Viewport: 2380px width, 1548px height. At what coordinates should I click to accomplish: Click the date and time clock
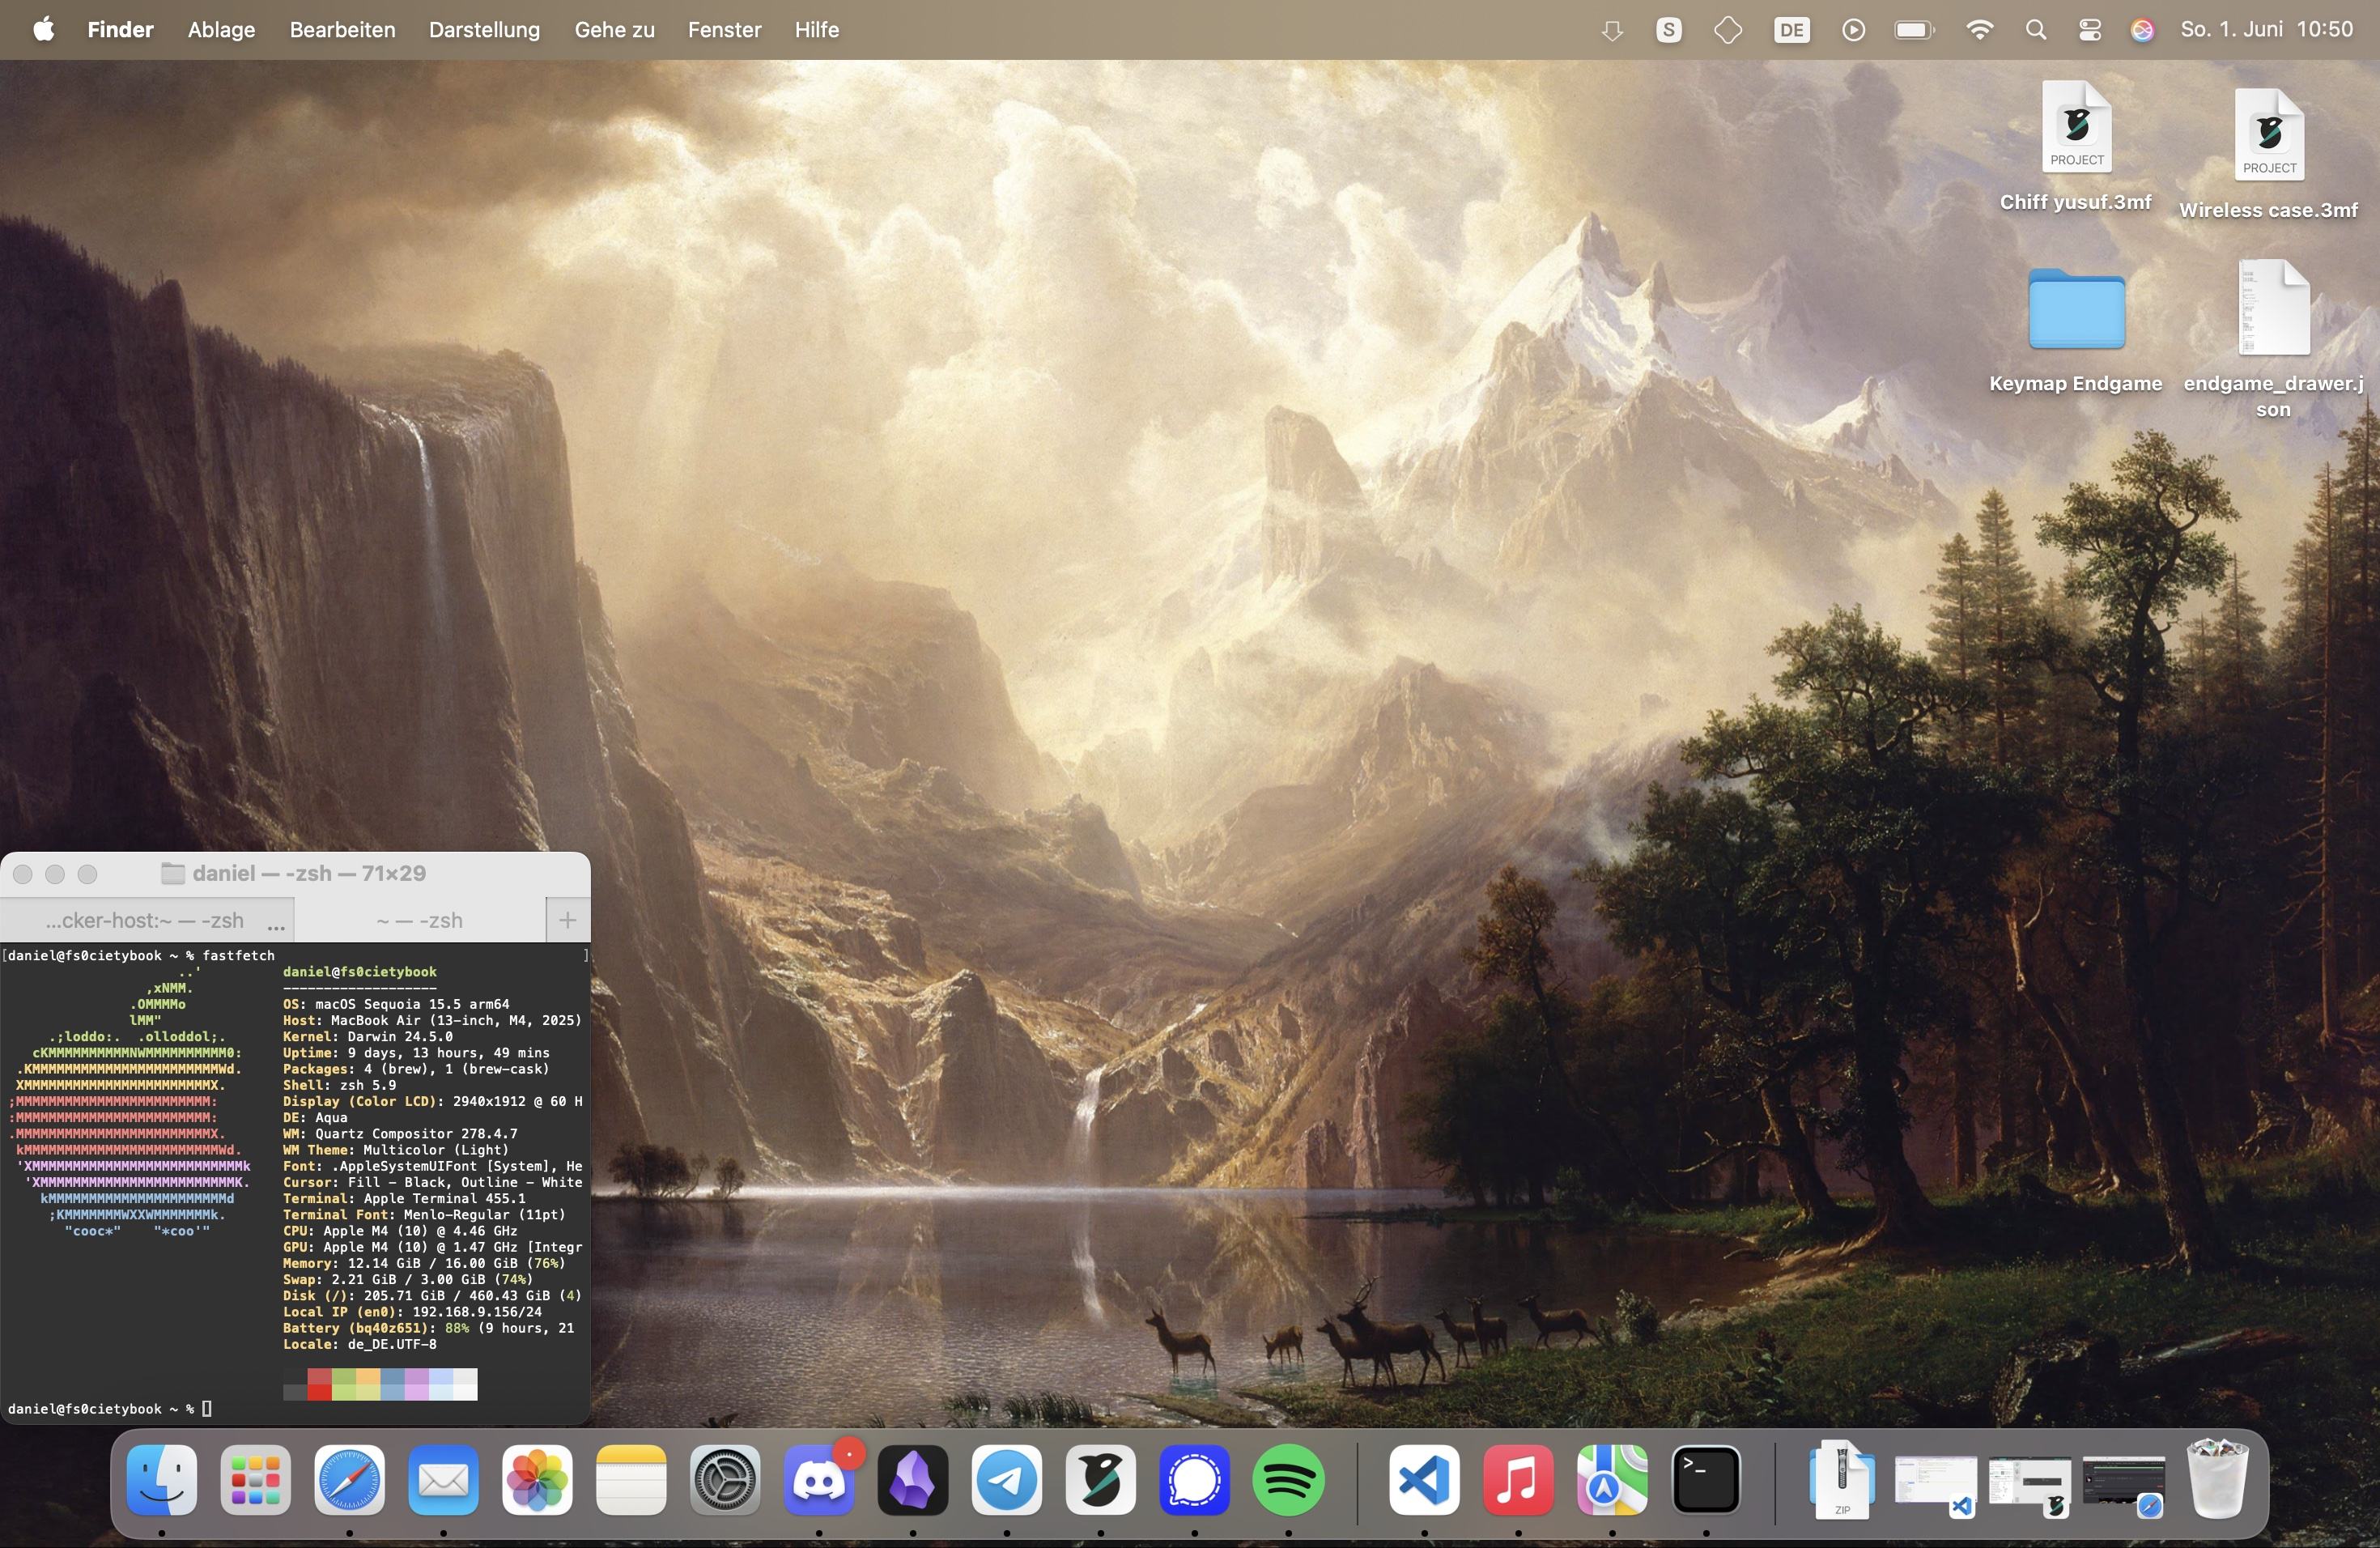coord(2266,29)
